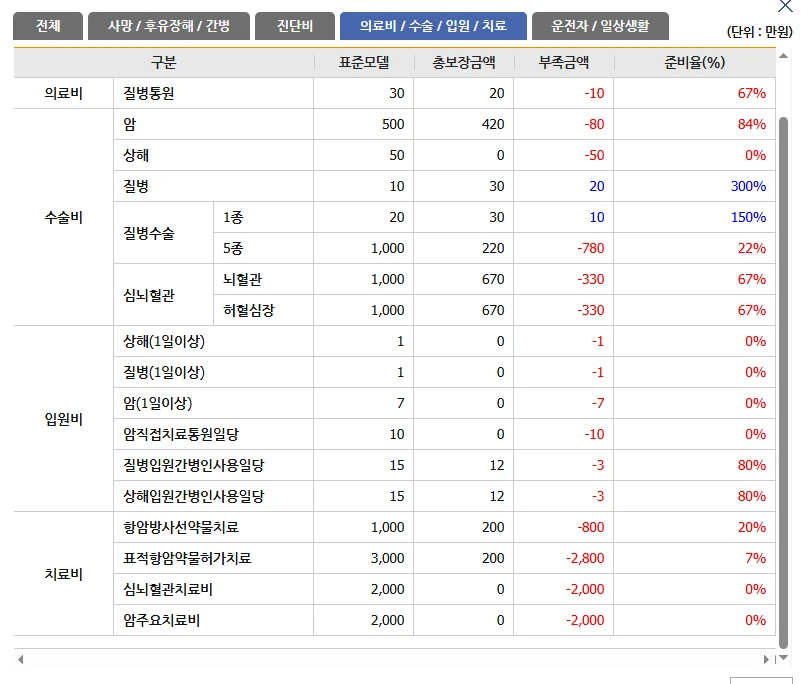Select the 진단비 tab

pos(295,26)
